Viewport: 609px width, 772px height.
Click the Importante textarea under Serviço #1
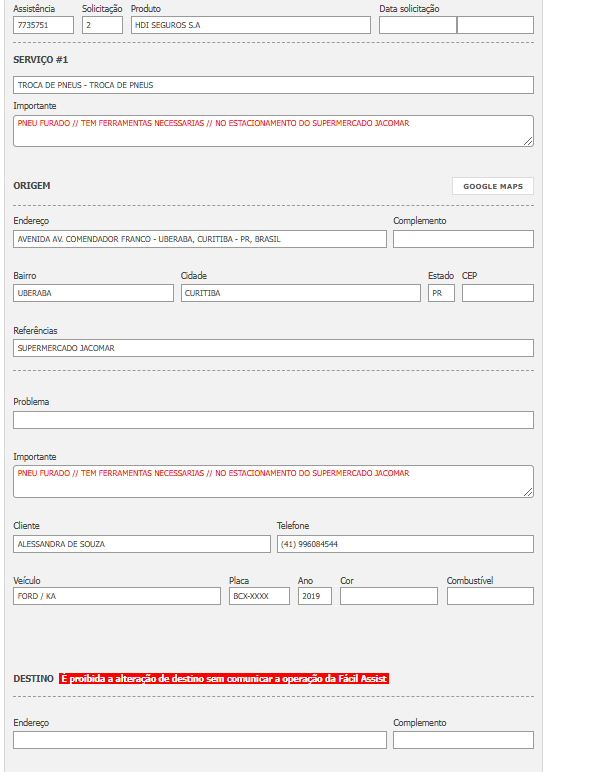click(273, 131)
